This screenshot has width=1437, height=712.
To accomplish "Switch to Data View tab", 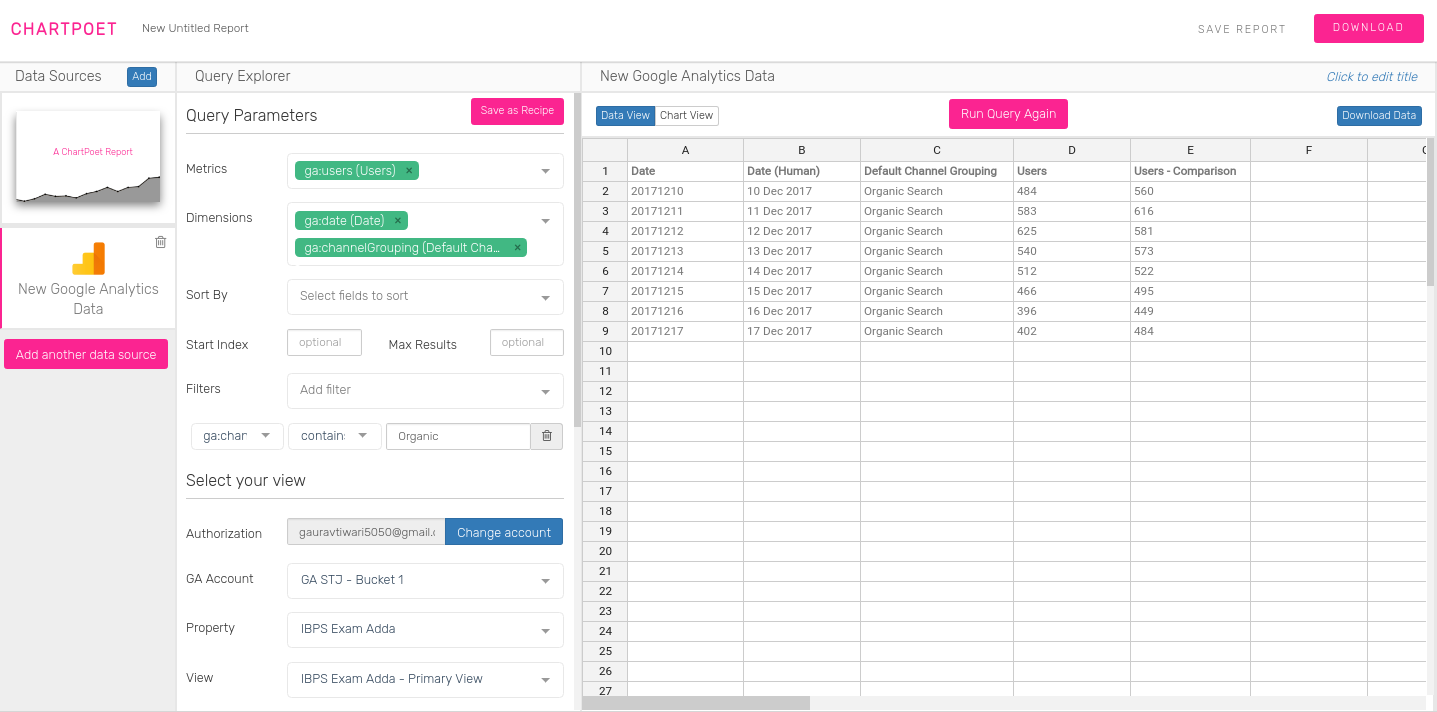I will point(625,116).
